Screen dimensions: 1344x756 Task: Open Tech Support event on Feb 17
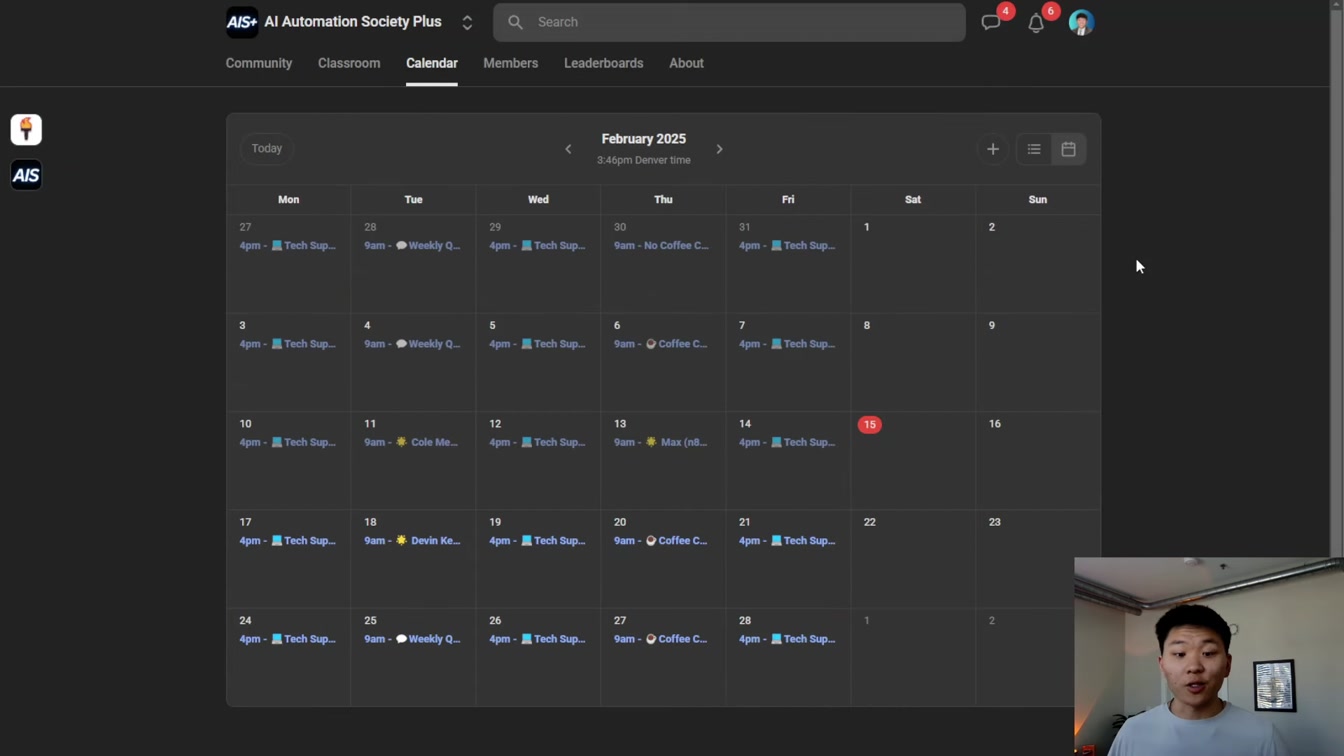pos(287,541)
